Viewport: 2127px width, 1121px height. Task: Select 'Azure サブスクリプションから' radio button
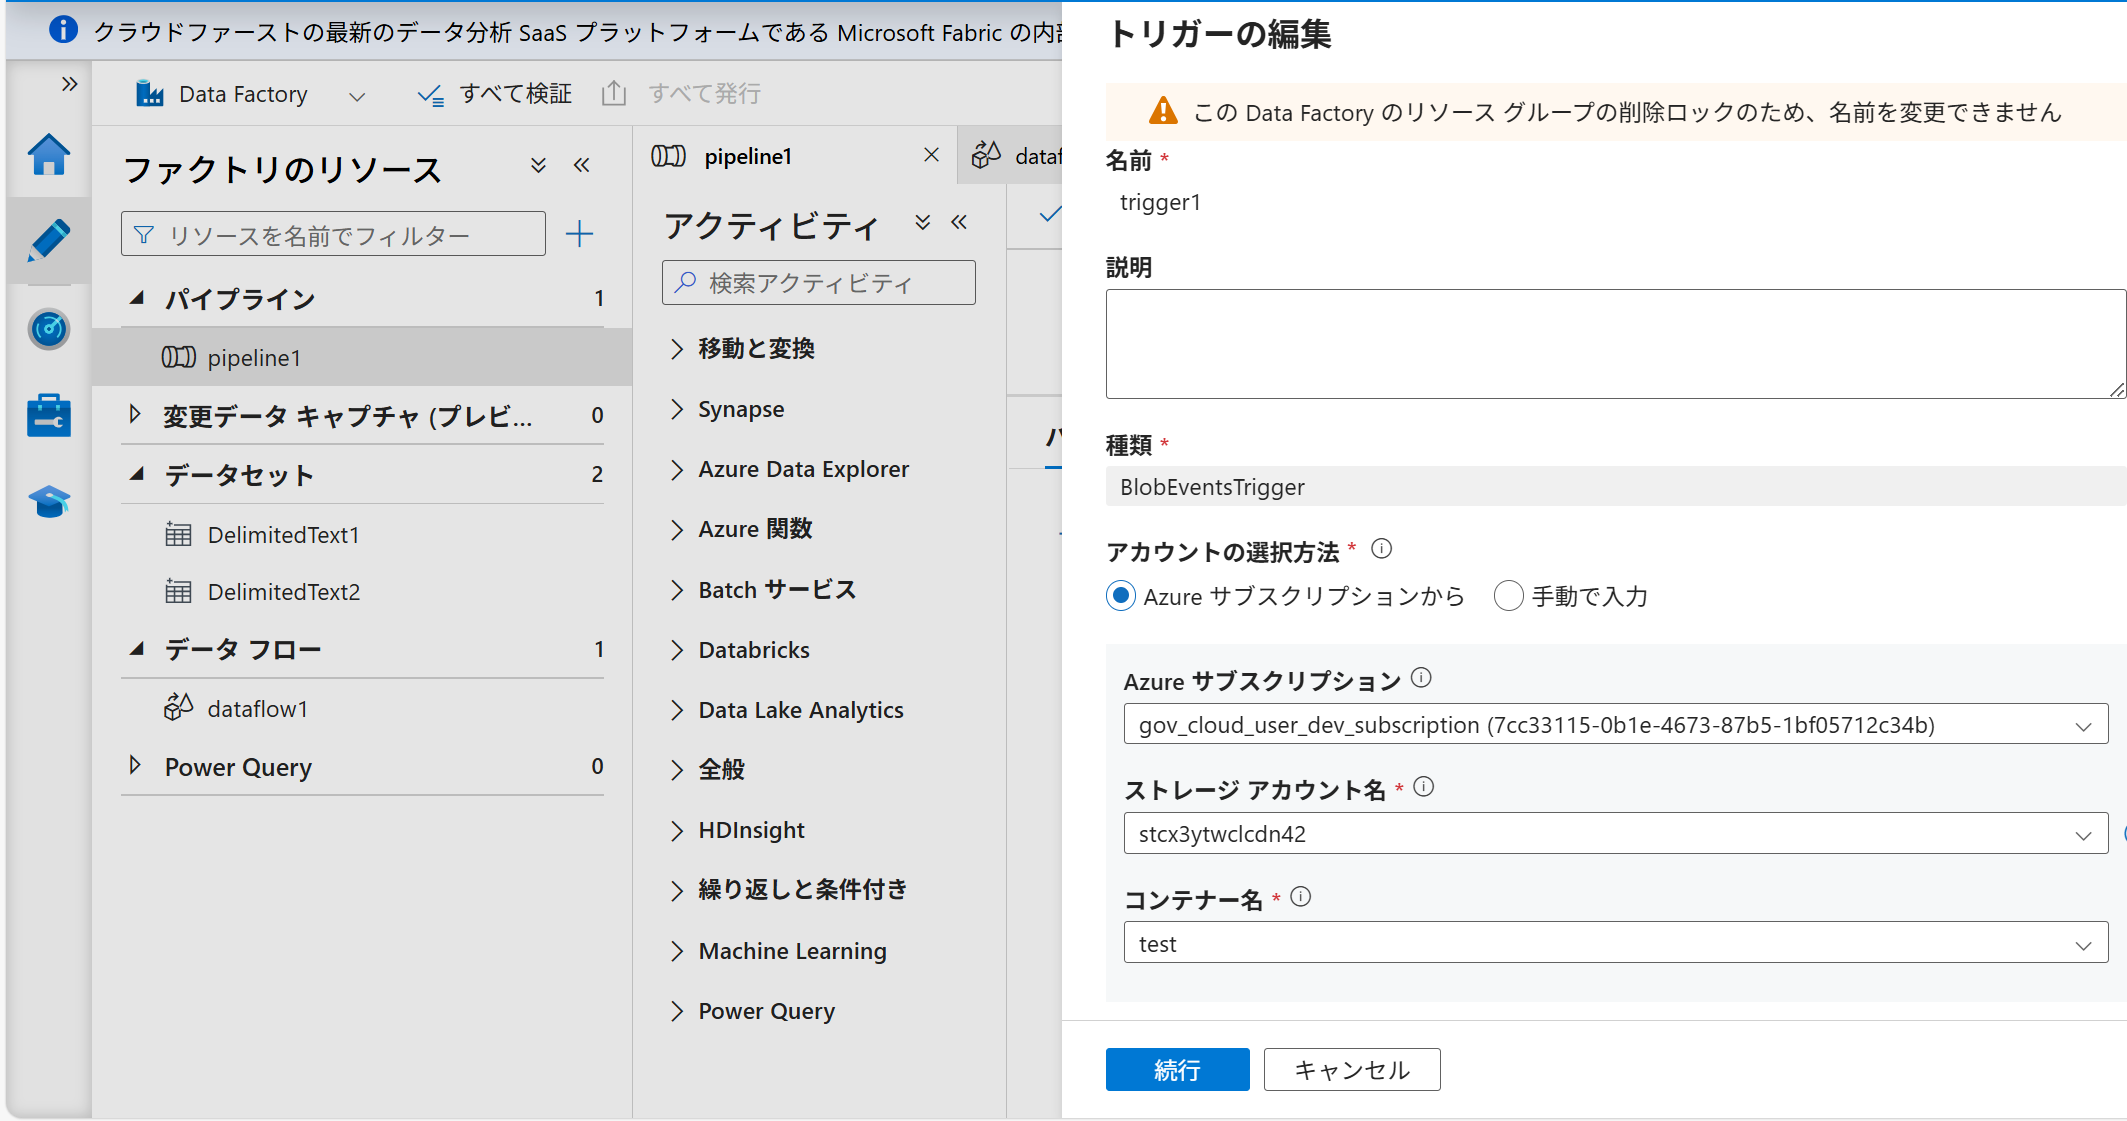tap(1121, 596)
